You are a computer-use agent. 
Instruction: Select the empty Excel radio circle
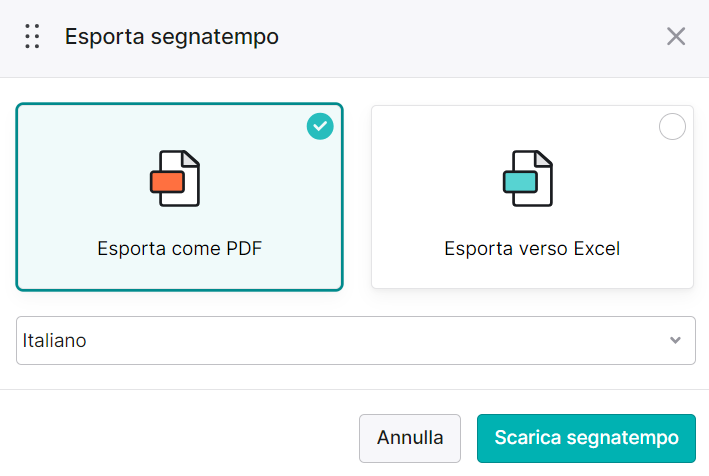pos(672,126)
